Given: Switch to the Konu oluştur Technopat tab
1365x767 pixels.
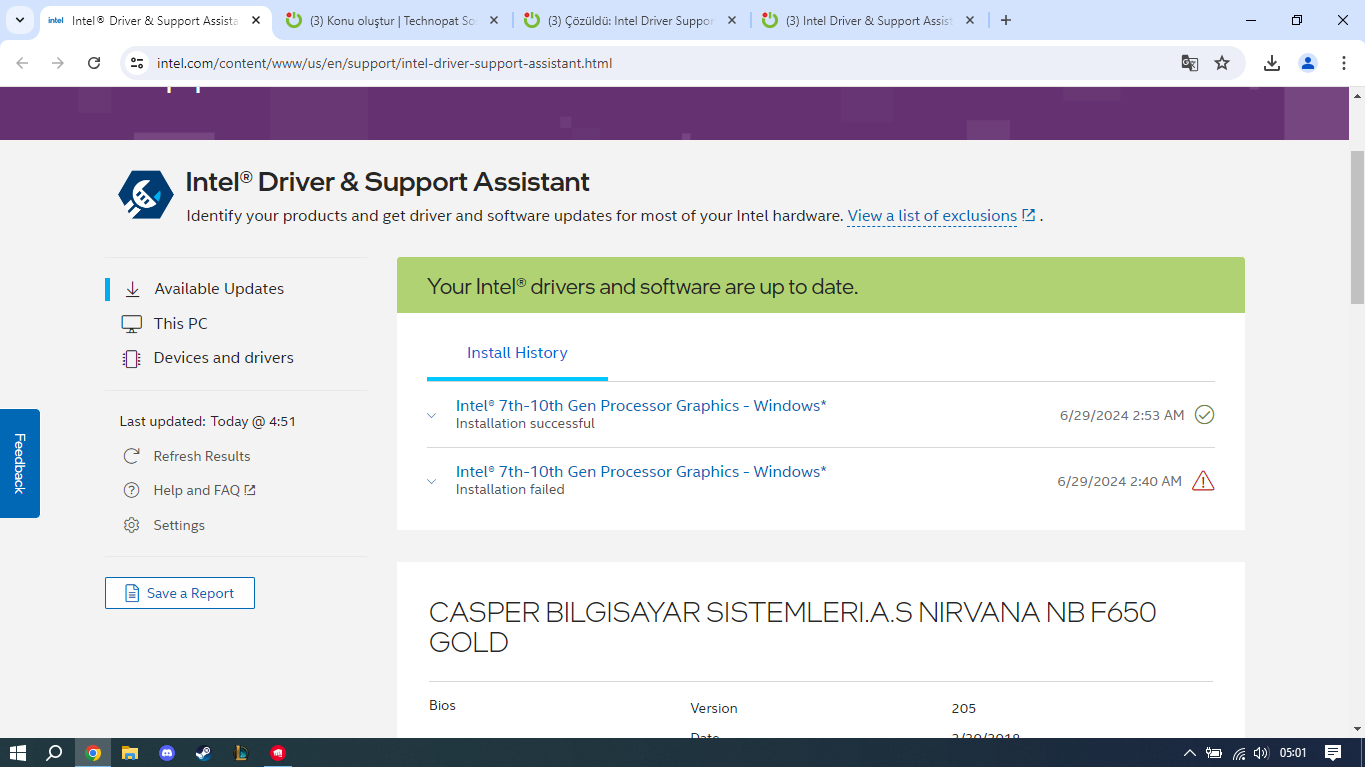Looking at the screenshot, I should coord(392,20).
